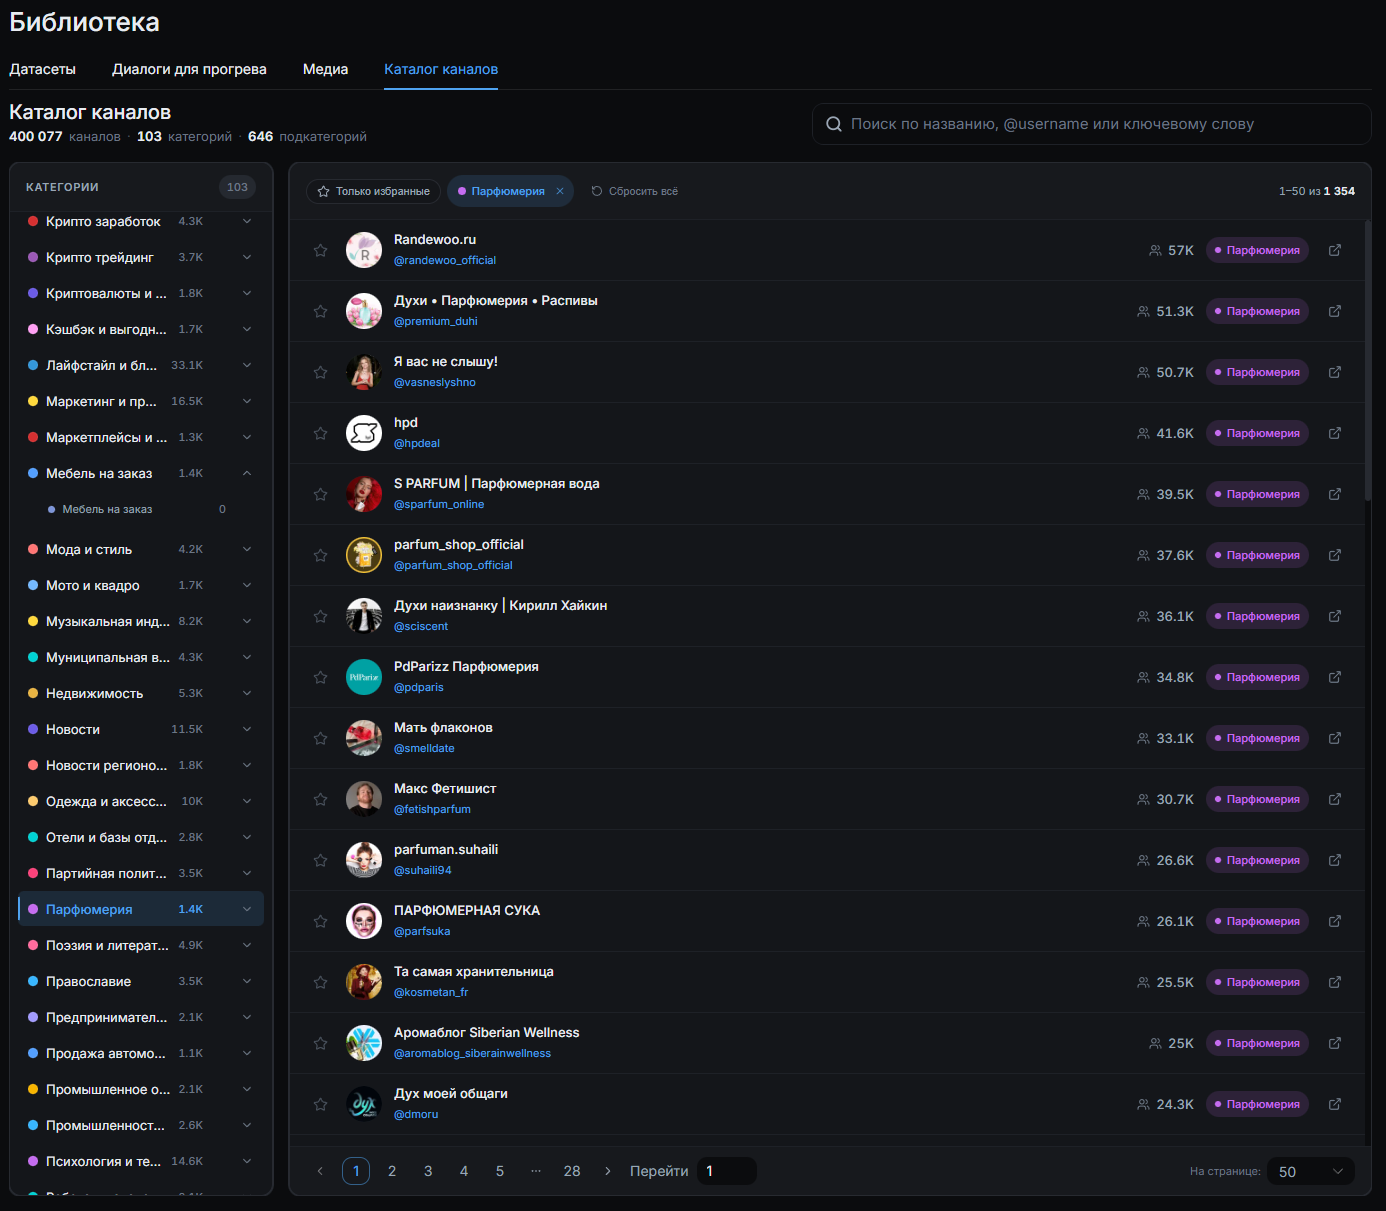Click the search magnifier icon
The image size is (1386, 1211).
tap(833, 124)
